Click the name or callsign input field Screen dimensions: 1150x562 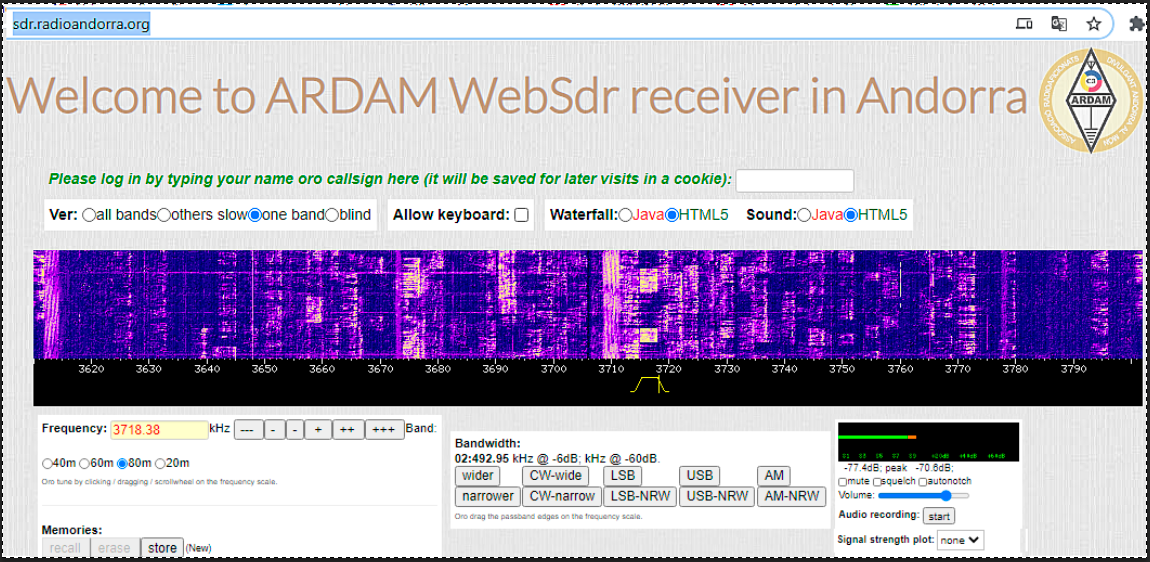795,180
